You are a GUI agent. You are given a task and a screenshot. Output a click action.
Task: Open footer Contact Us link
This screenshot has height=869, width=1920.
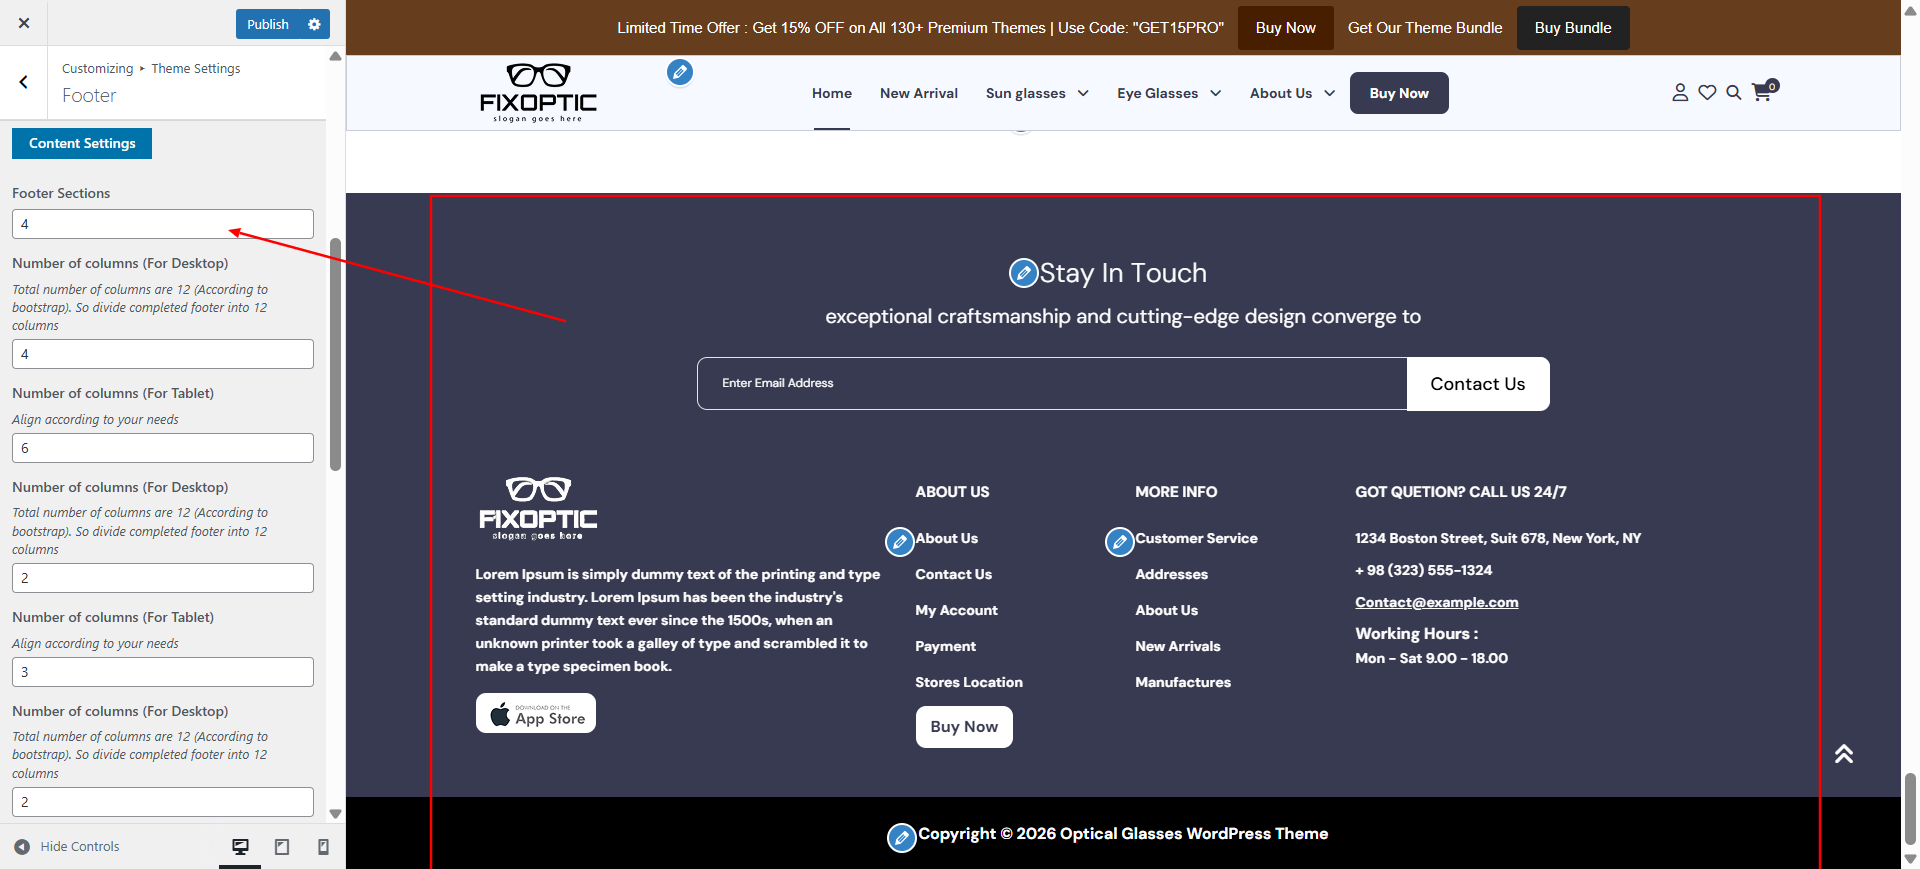pyautogui.click(x=954, y=574)
